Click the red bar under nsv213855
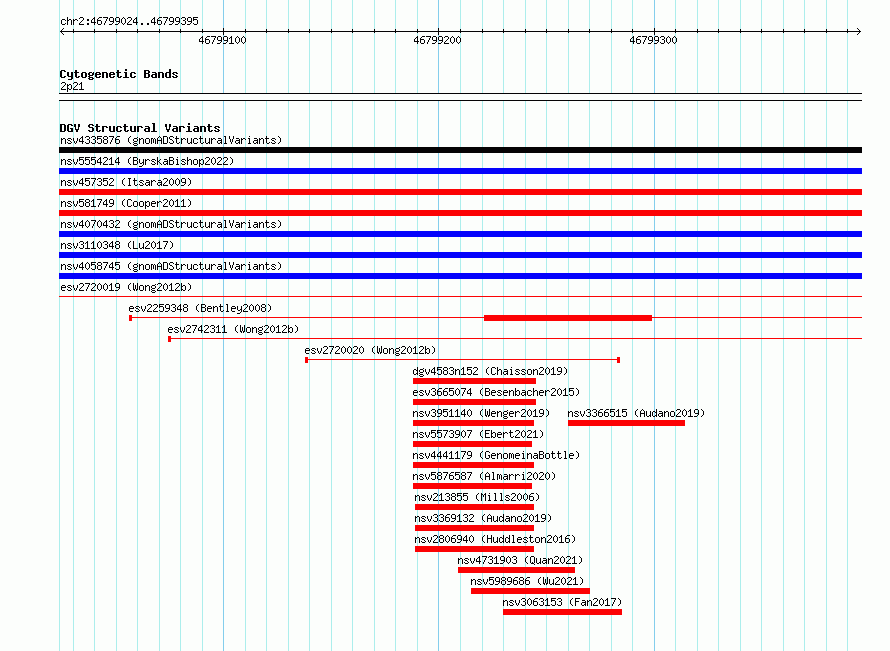890x651 pixels. point(475,507)
